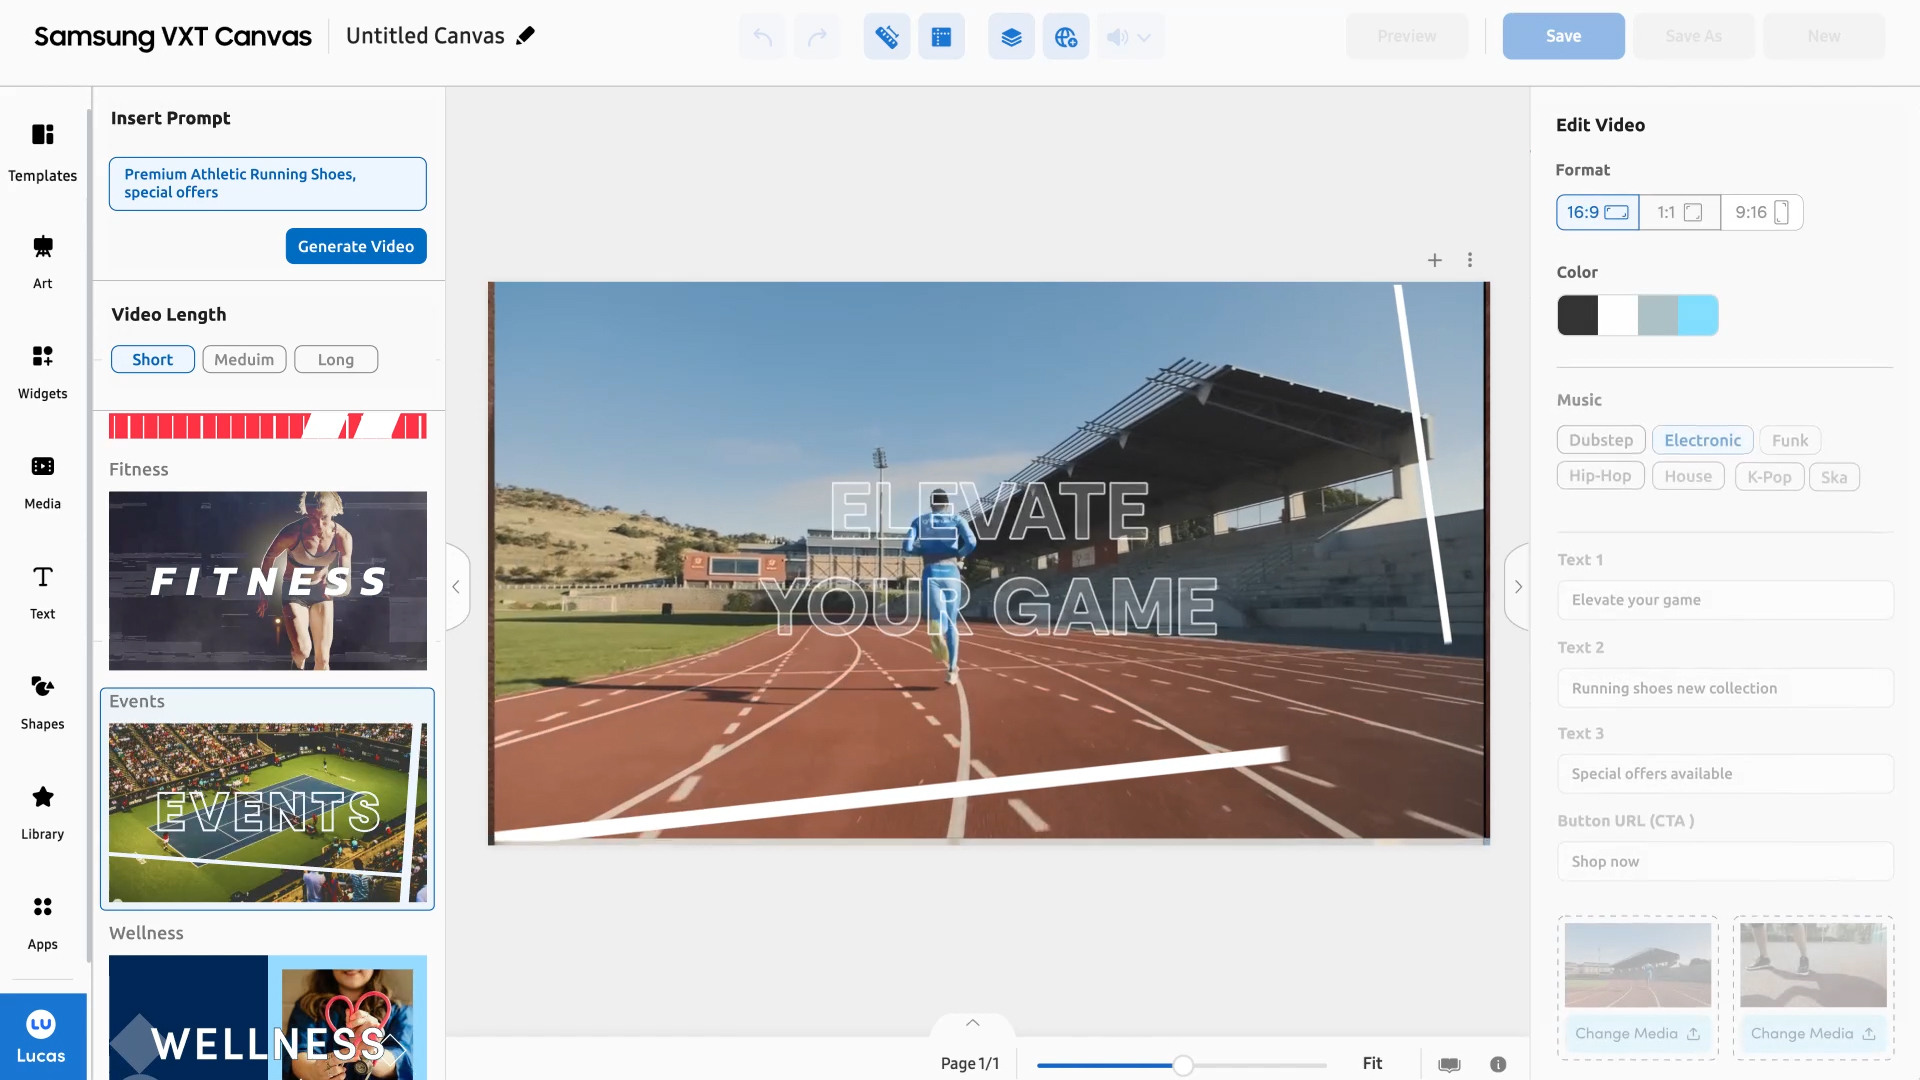Click the Preview button
Screen dimensions: 1920x1080
[x=1407, y=36]
